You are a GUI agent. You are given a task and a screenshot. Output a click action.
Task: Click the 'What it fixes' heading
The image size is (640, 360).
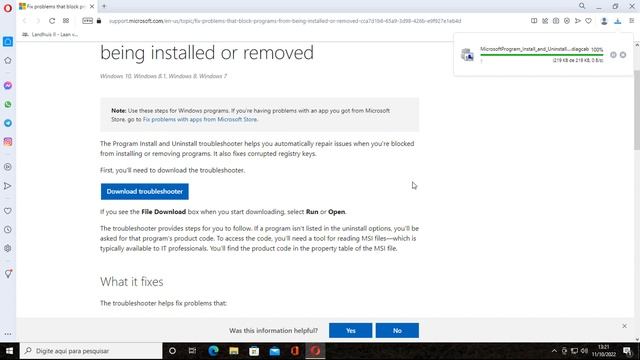pos(132,282)
